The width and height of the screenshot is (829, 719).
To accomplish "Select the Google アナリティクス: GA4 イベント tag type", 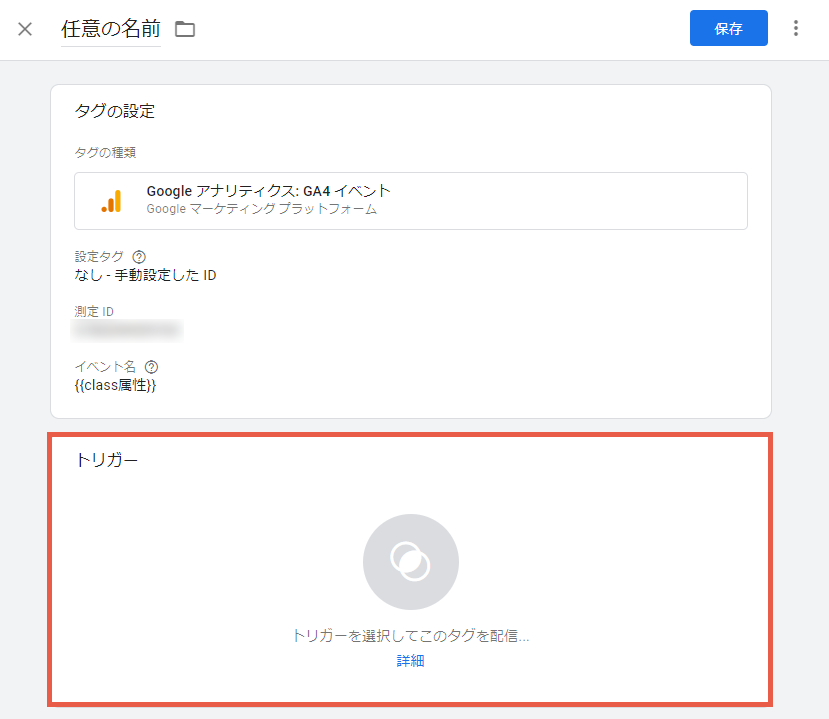I will [x=411, y=201].
